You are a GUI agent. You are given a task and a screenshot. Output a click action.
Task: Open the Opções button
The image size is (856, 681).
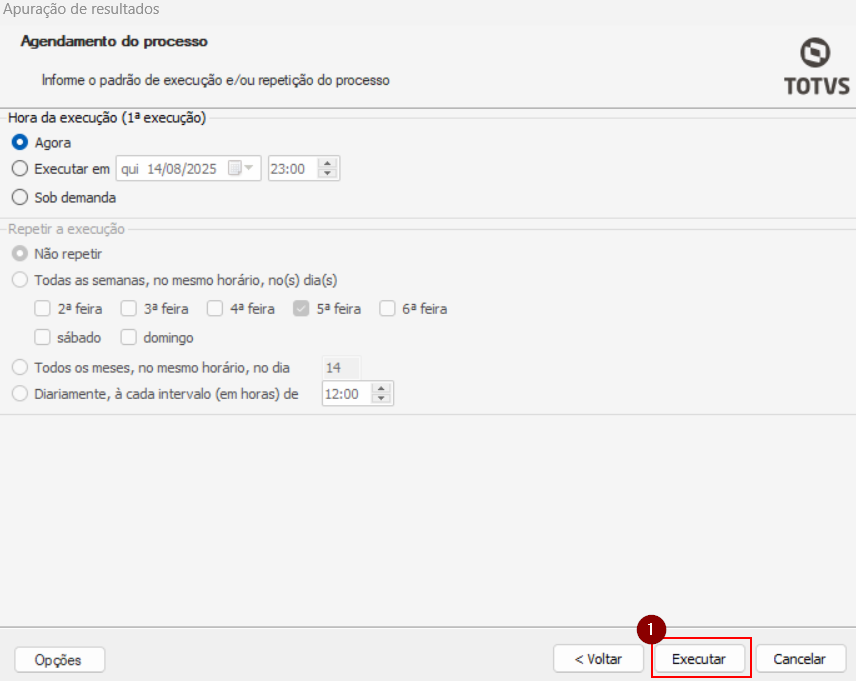coord(60,660)
